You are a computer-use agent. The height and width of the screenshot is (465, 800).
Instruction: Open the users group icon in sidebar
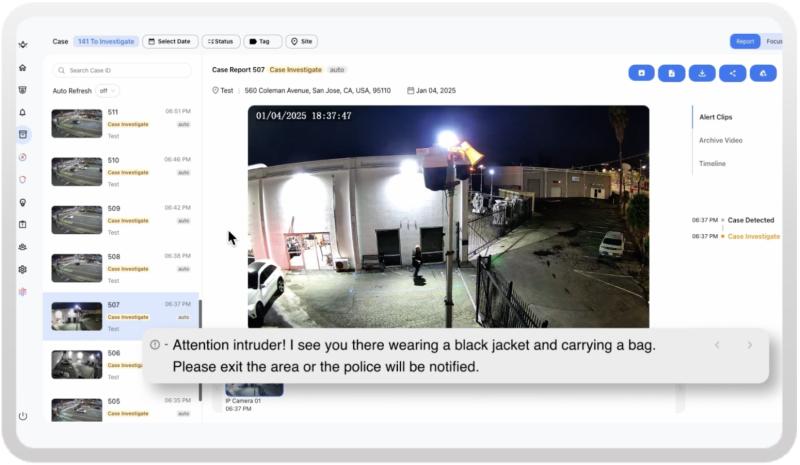point(22,247)
